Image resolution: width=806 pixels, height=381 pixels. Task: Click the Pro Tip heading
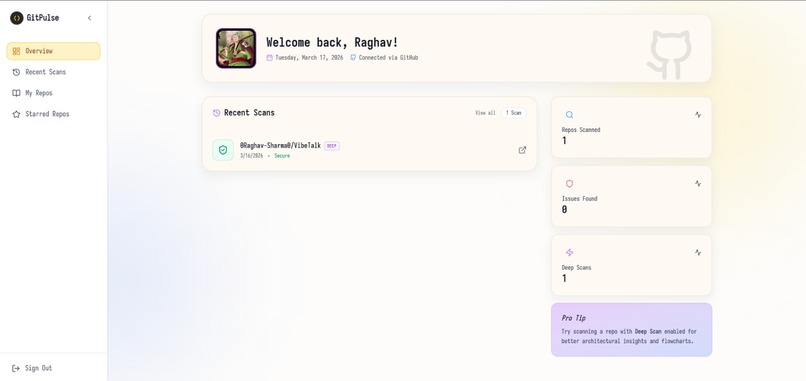[574, 318]
